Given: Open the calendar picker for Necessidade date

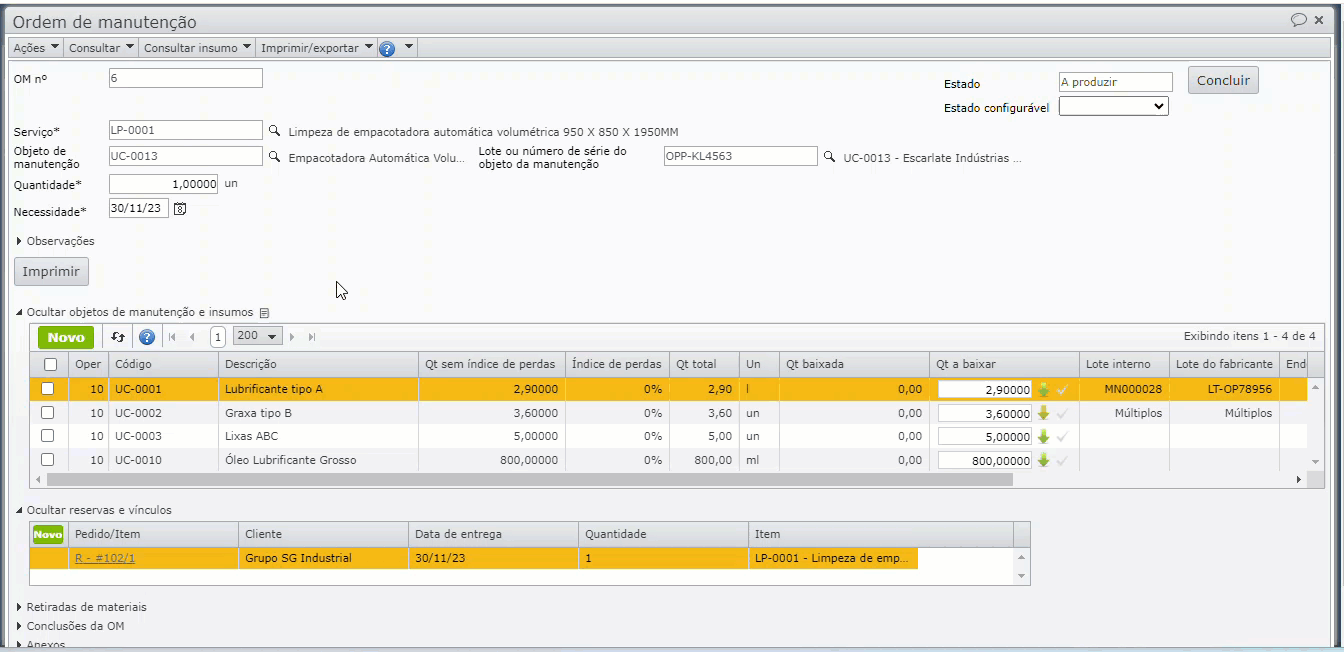Looking at the screenshot, I should pos(180,209).
